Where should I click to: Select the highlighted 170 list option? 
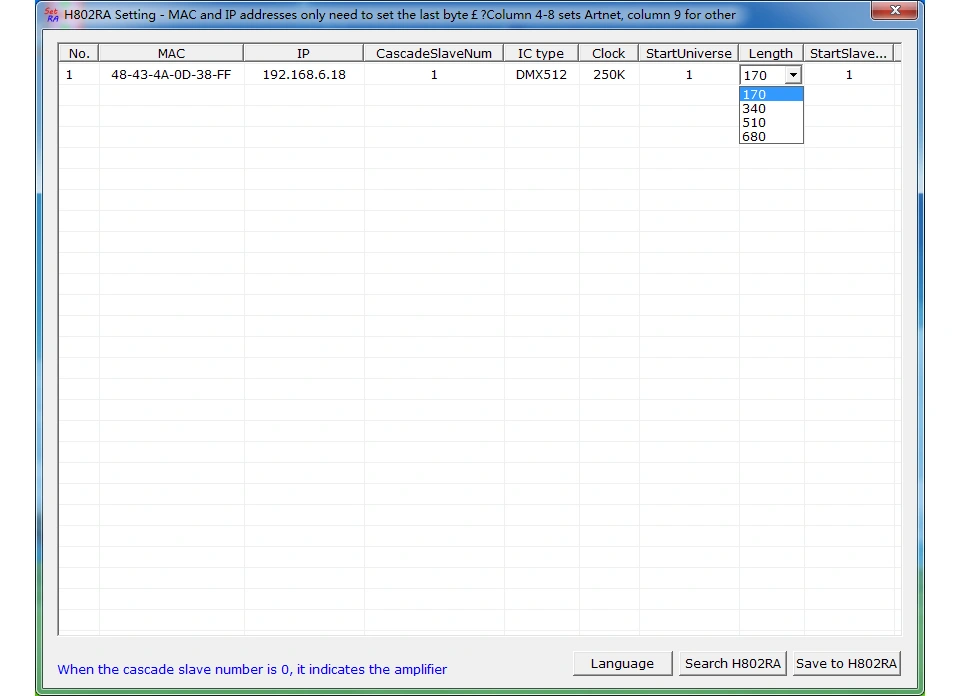click(x=771, y=94)
